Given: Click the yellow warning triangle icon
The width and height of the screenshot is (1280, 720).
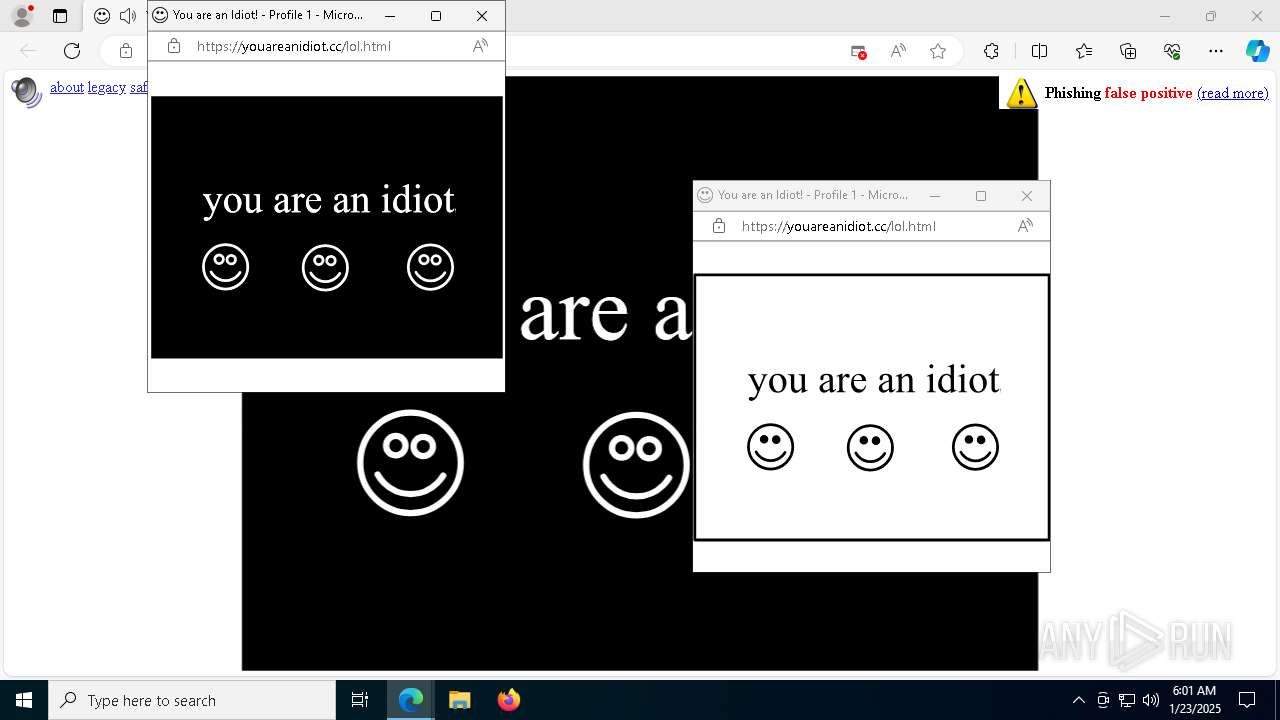Looking at the screenshot, I should pos(1021,93).
